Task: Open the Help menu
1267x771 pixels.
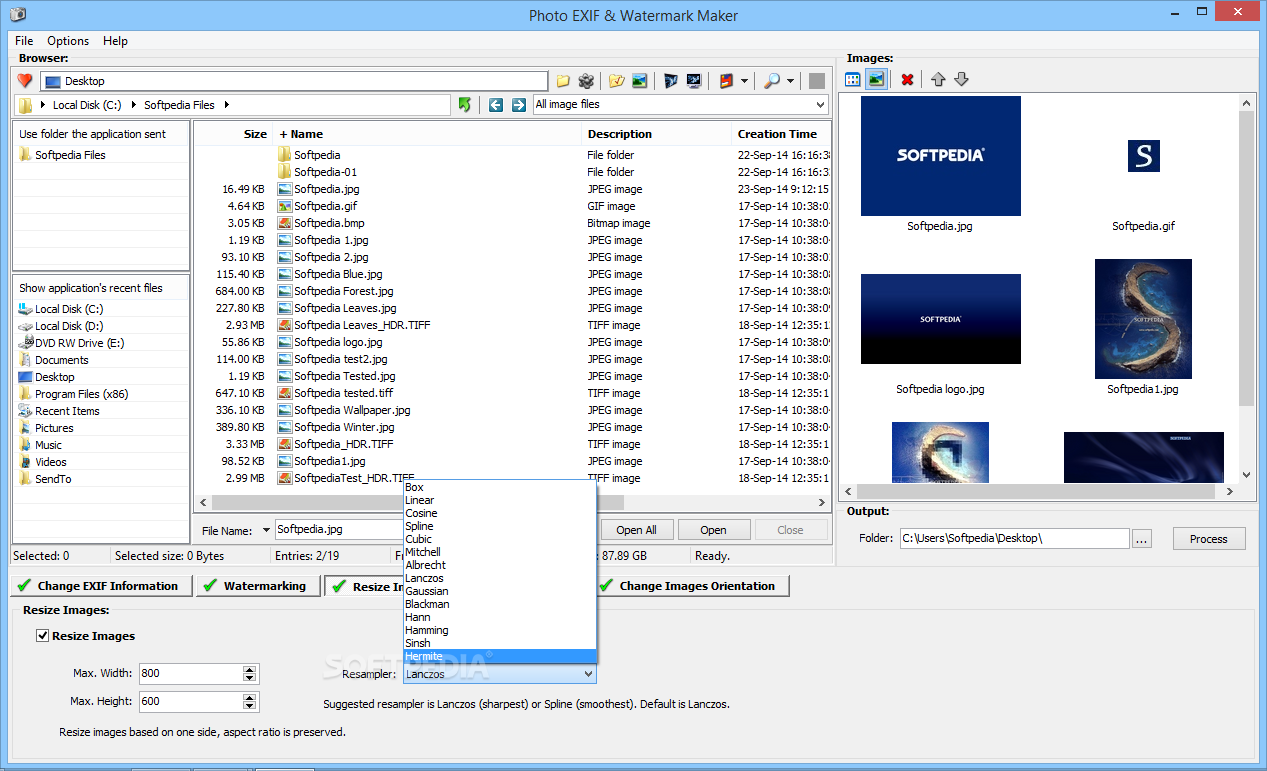Action: [115, 41]
